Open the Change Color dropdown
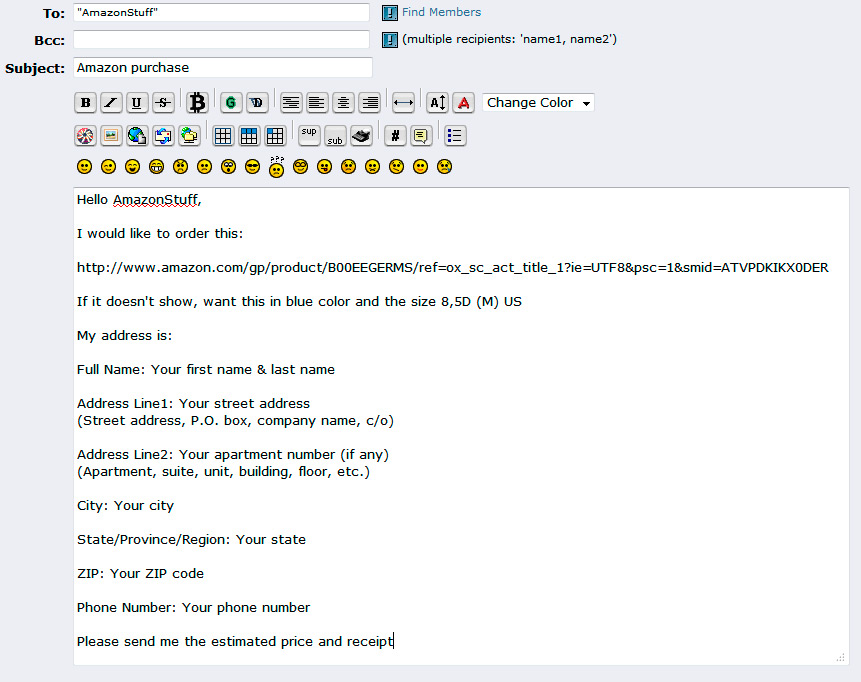The image size is (861, 682). coord(538,103)
